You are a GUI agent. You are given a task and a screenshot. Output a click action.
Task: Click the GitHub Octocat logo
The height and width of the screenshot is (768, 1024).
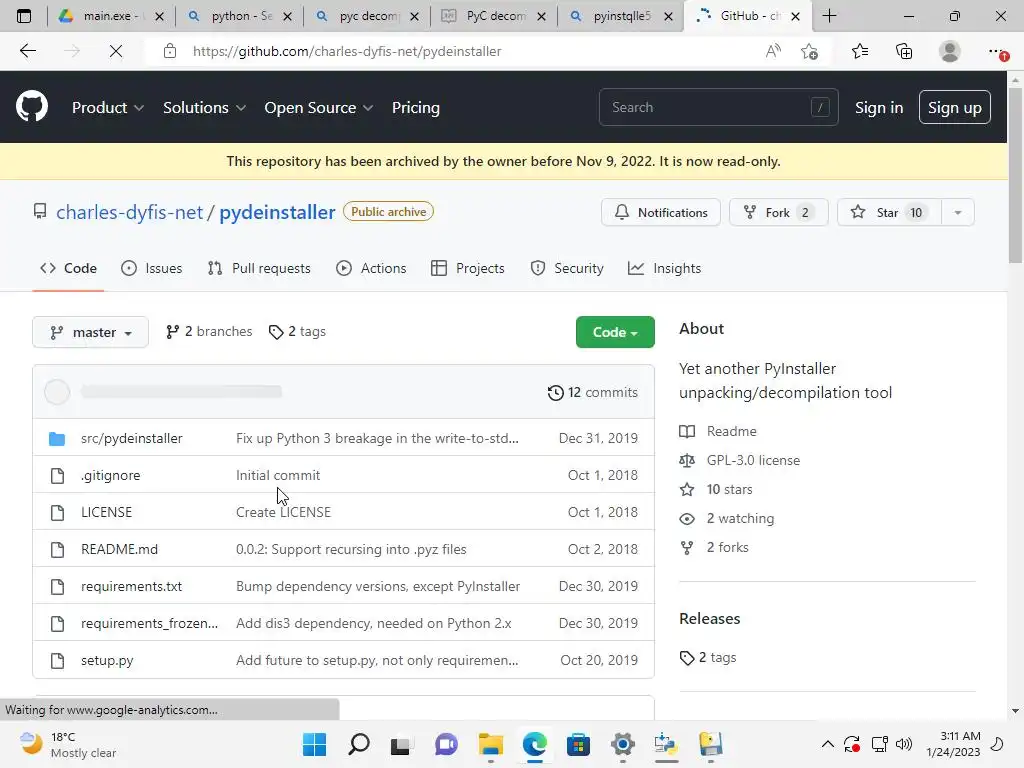click(x=31, y=107)
